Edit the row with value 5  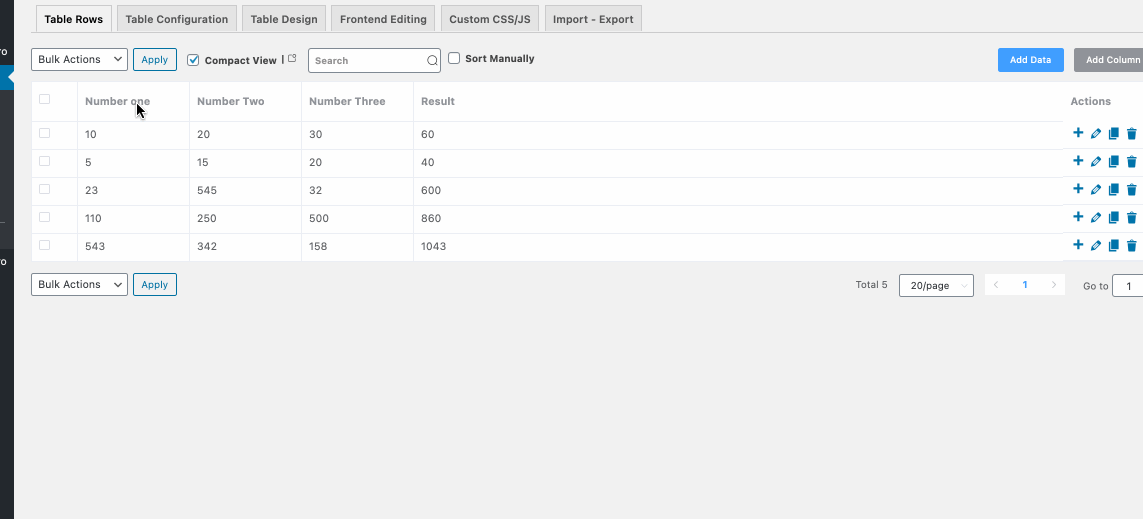[x=1096, y=161]
